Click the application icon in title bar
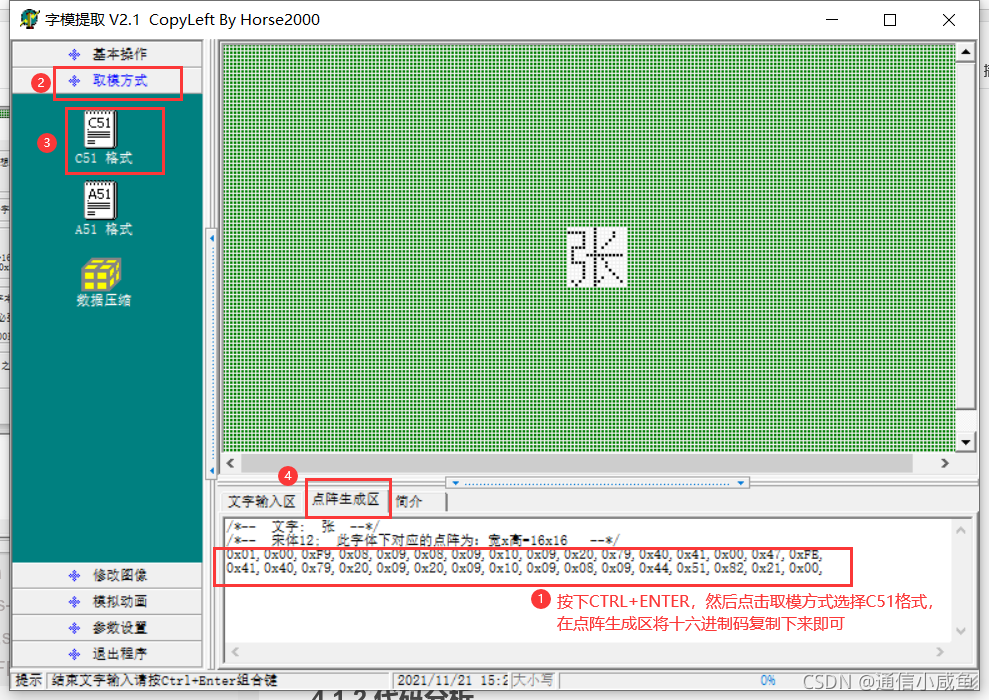Screen dimensions: 989x700 pyautogui.click(x=30, y=20)
